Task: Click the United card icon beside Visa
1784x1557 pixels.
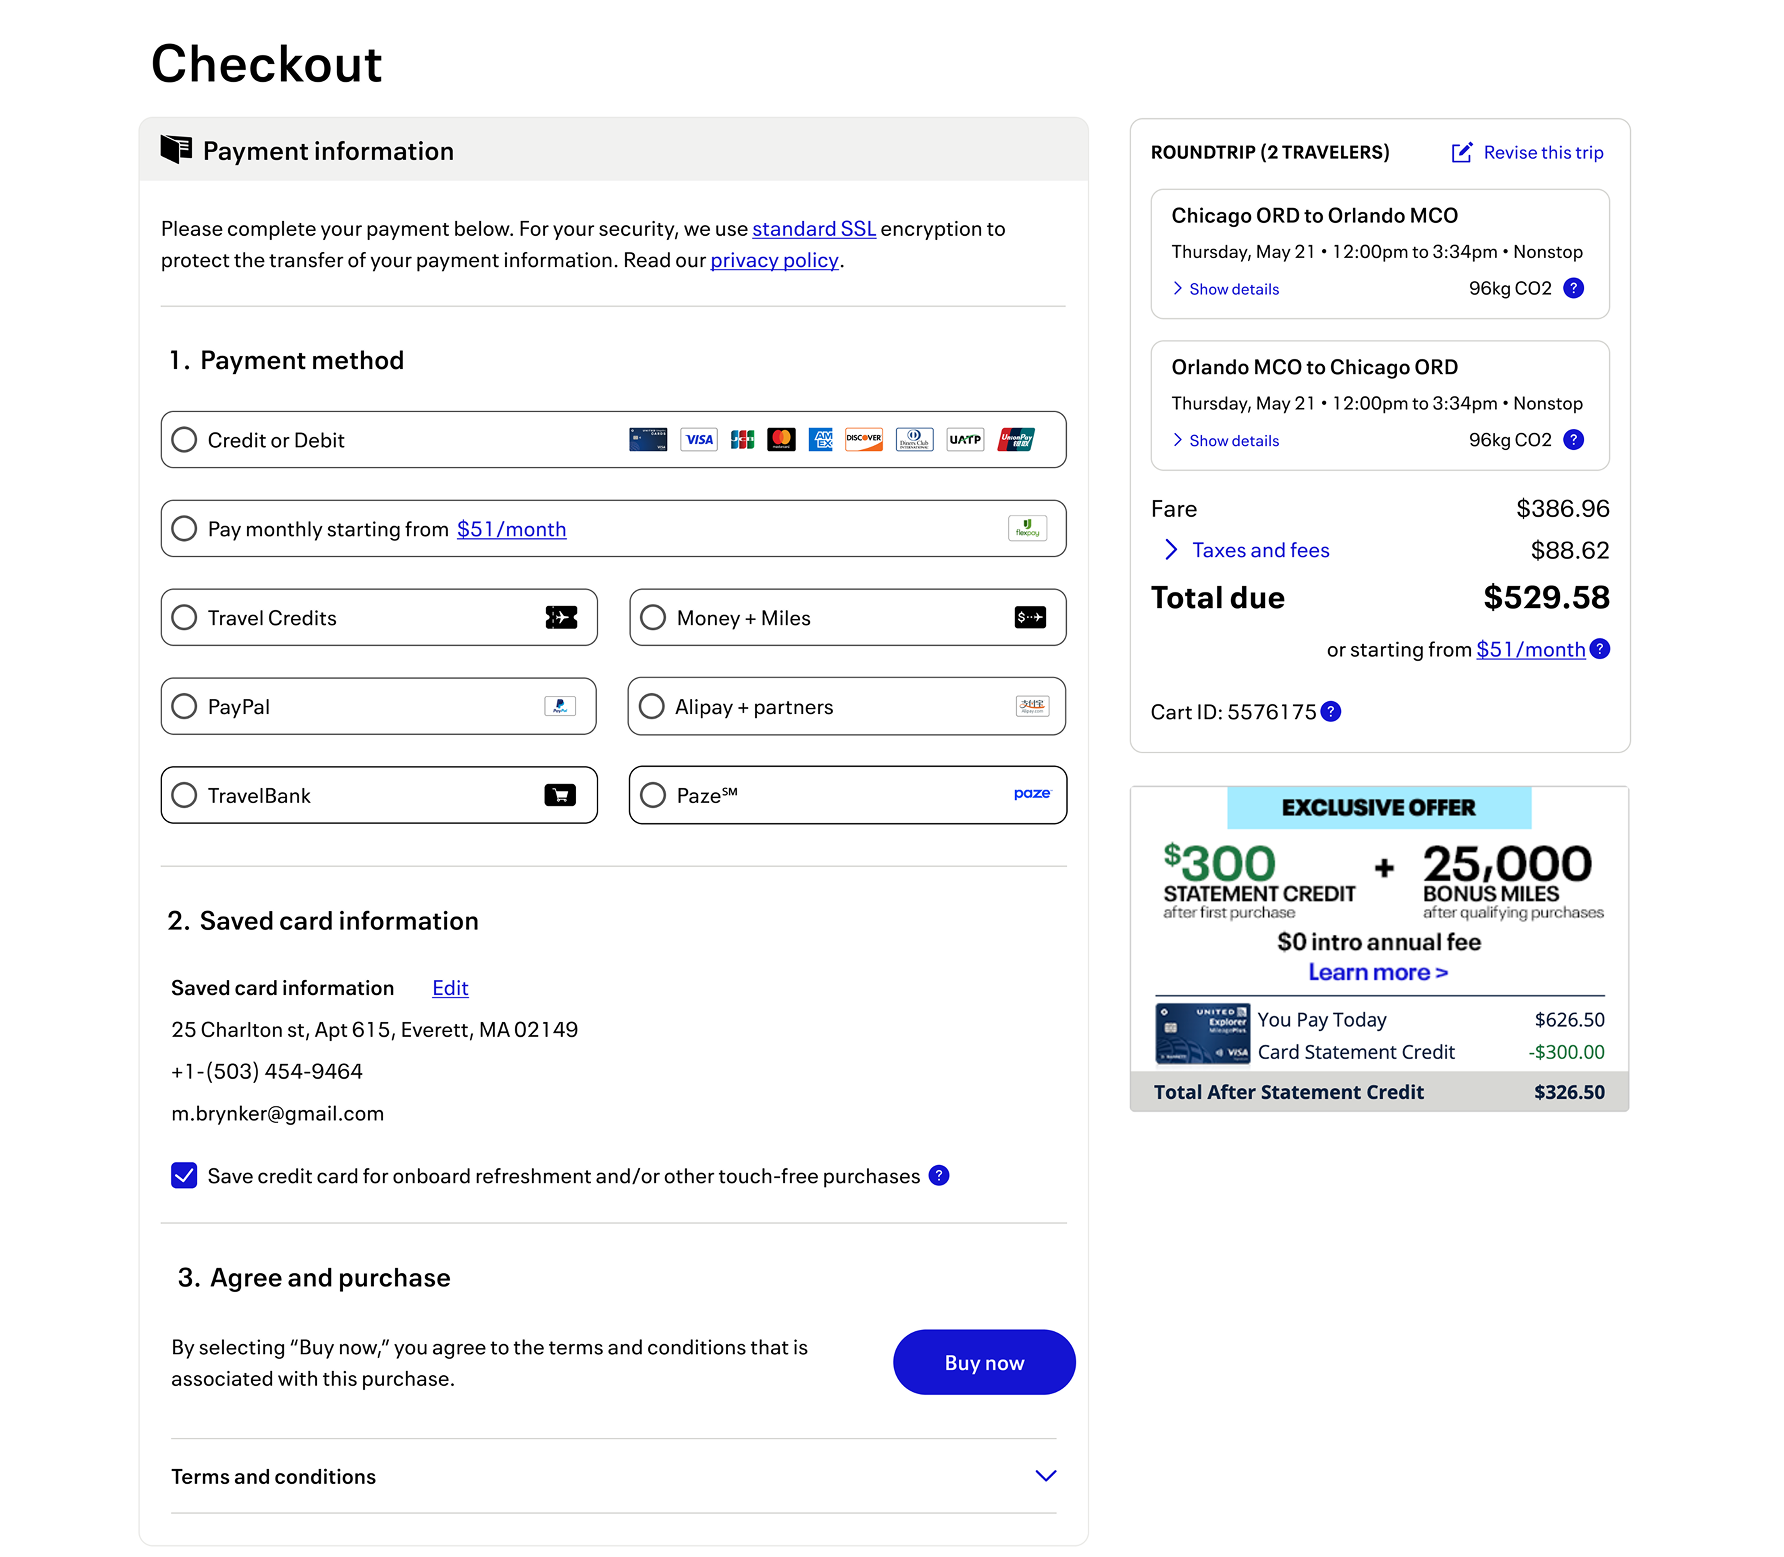Action: coord(648,440)
